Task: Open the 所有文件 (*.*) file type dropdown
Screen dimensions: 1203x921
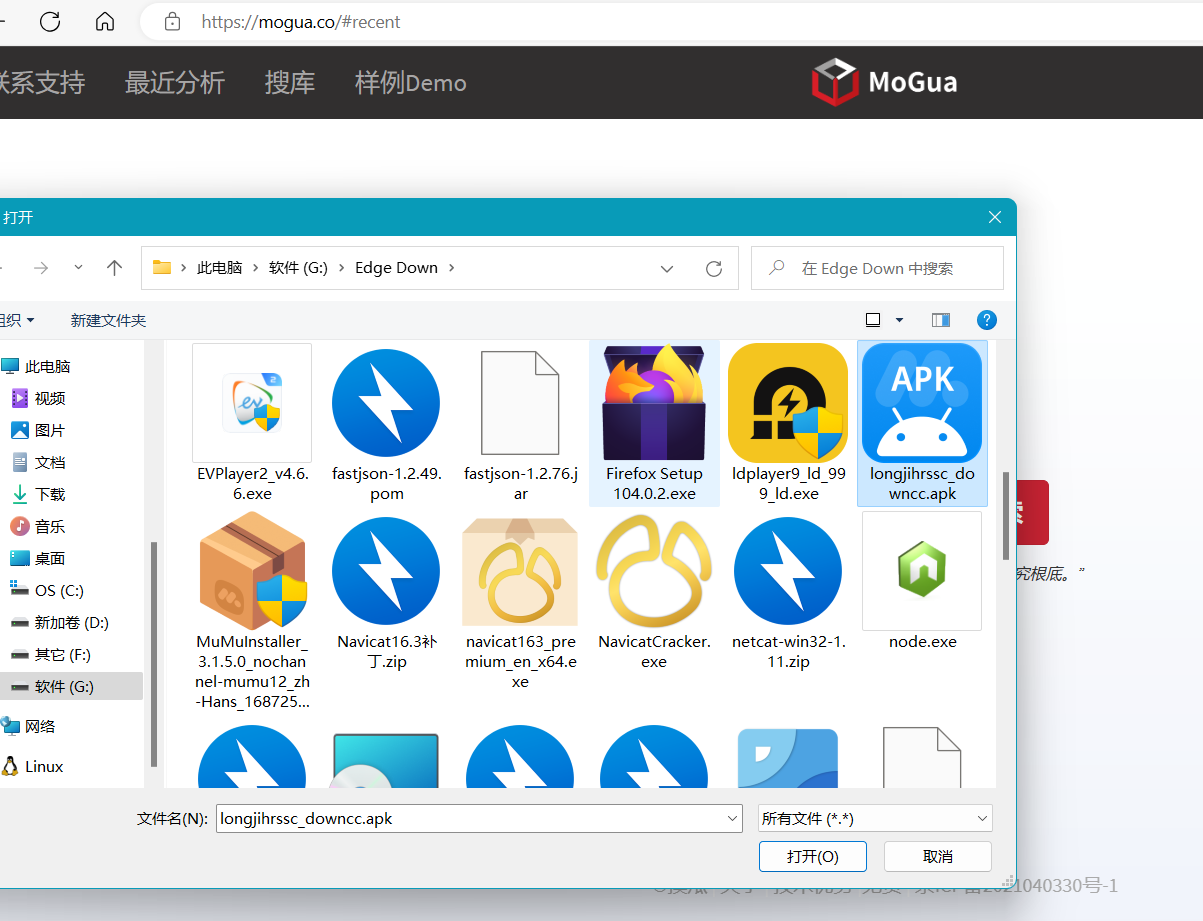Action: click(x=875, y=818)
